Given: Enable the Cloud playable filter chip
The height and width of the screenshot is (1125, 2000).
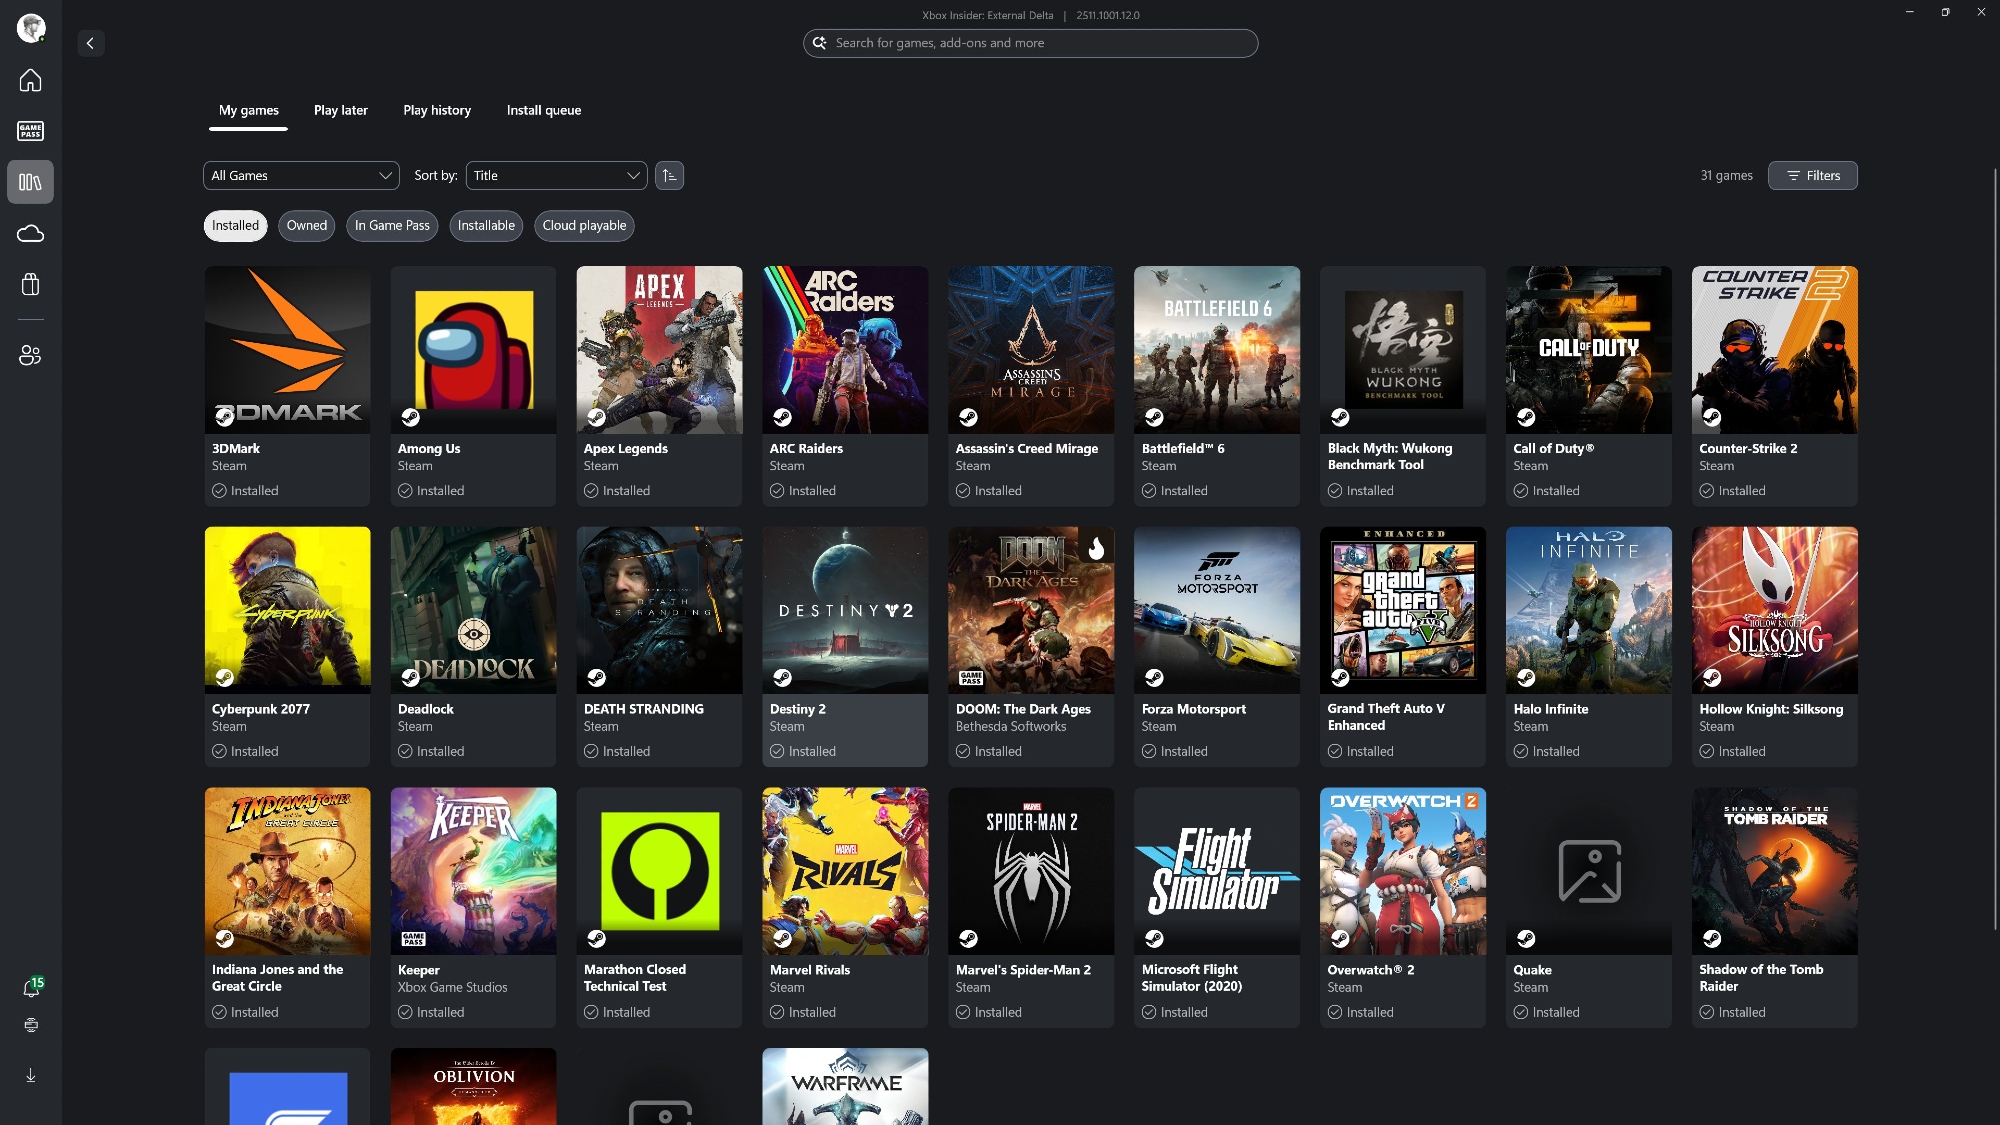Looking at the screenshot, I should pyautogui.click(x=584, y=226).
